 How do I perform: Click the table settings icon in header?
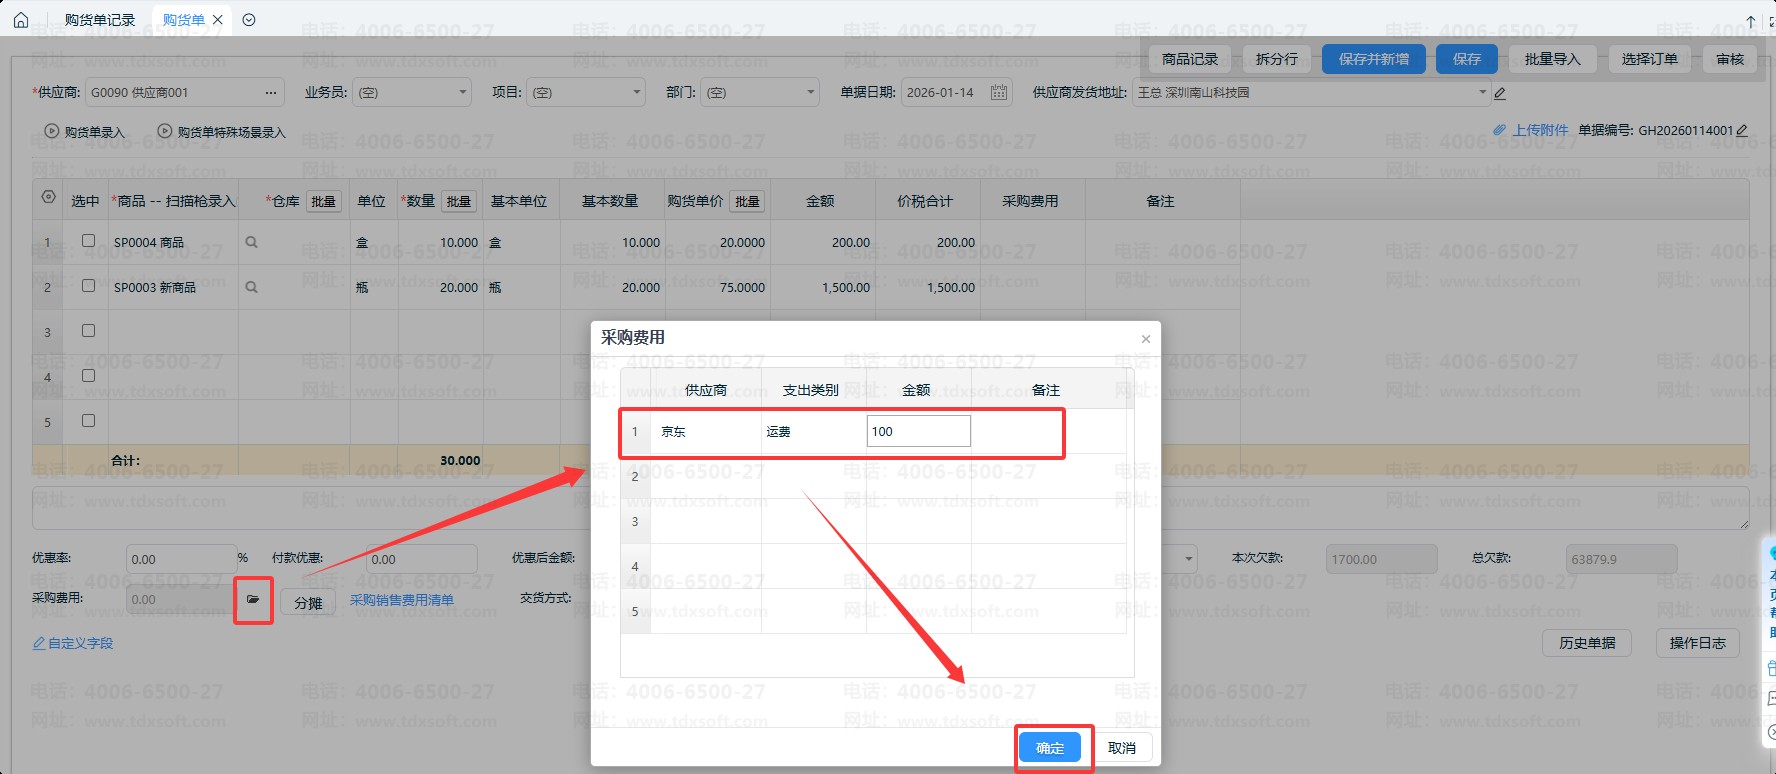[x=48, y=197]
